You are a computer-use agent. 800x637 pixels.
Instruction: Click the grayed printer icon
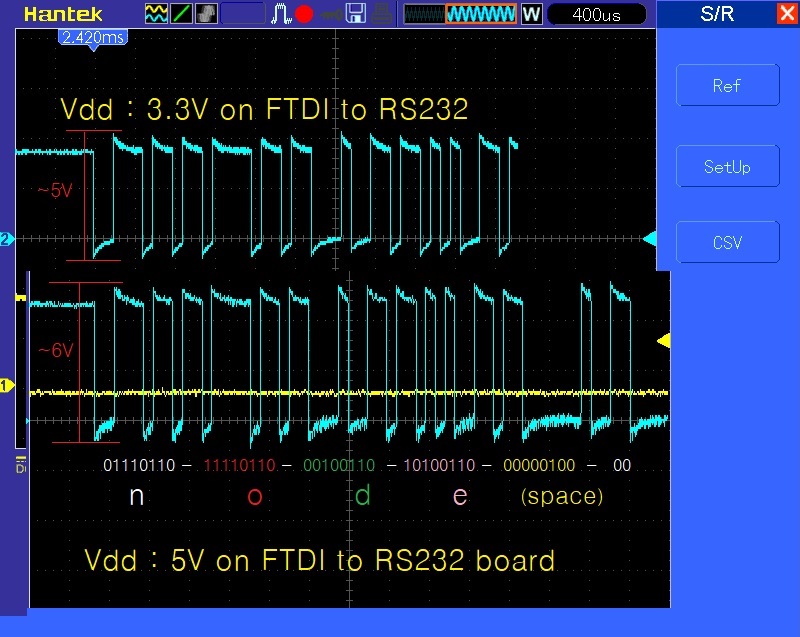tap(381, 14)
